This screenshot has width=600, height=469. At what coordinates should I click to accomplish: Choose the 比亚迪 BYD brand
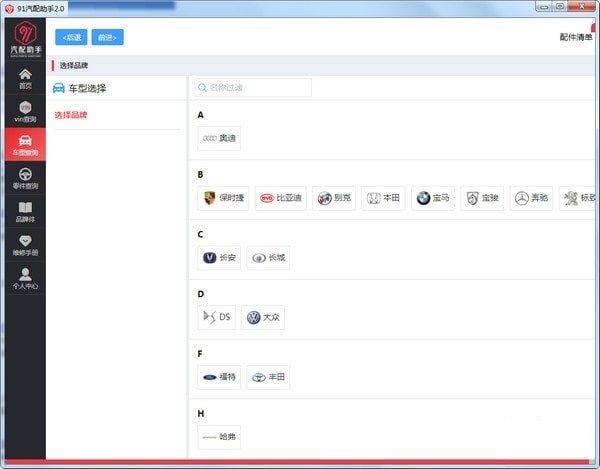pyautogui.click(x=280, y=198)
